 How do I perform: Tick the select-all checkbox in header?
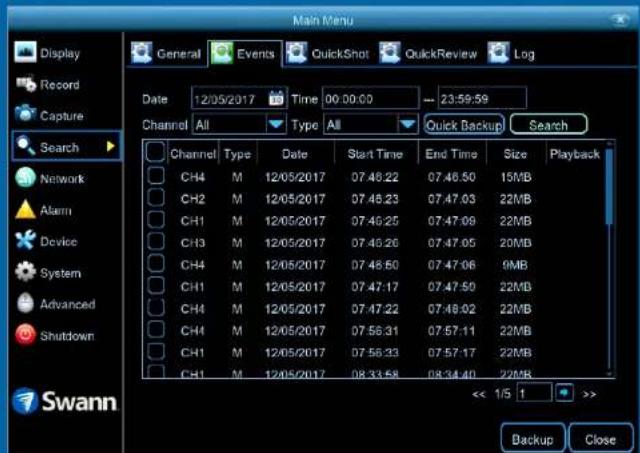156,151
